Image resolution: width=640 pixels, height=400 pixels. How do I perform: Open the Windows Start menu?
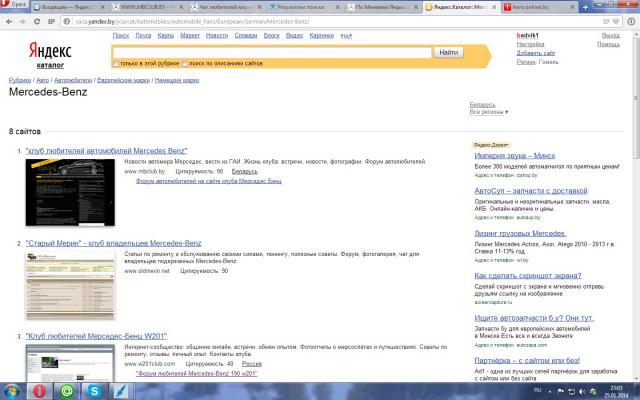point(13,390)
